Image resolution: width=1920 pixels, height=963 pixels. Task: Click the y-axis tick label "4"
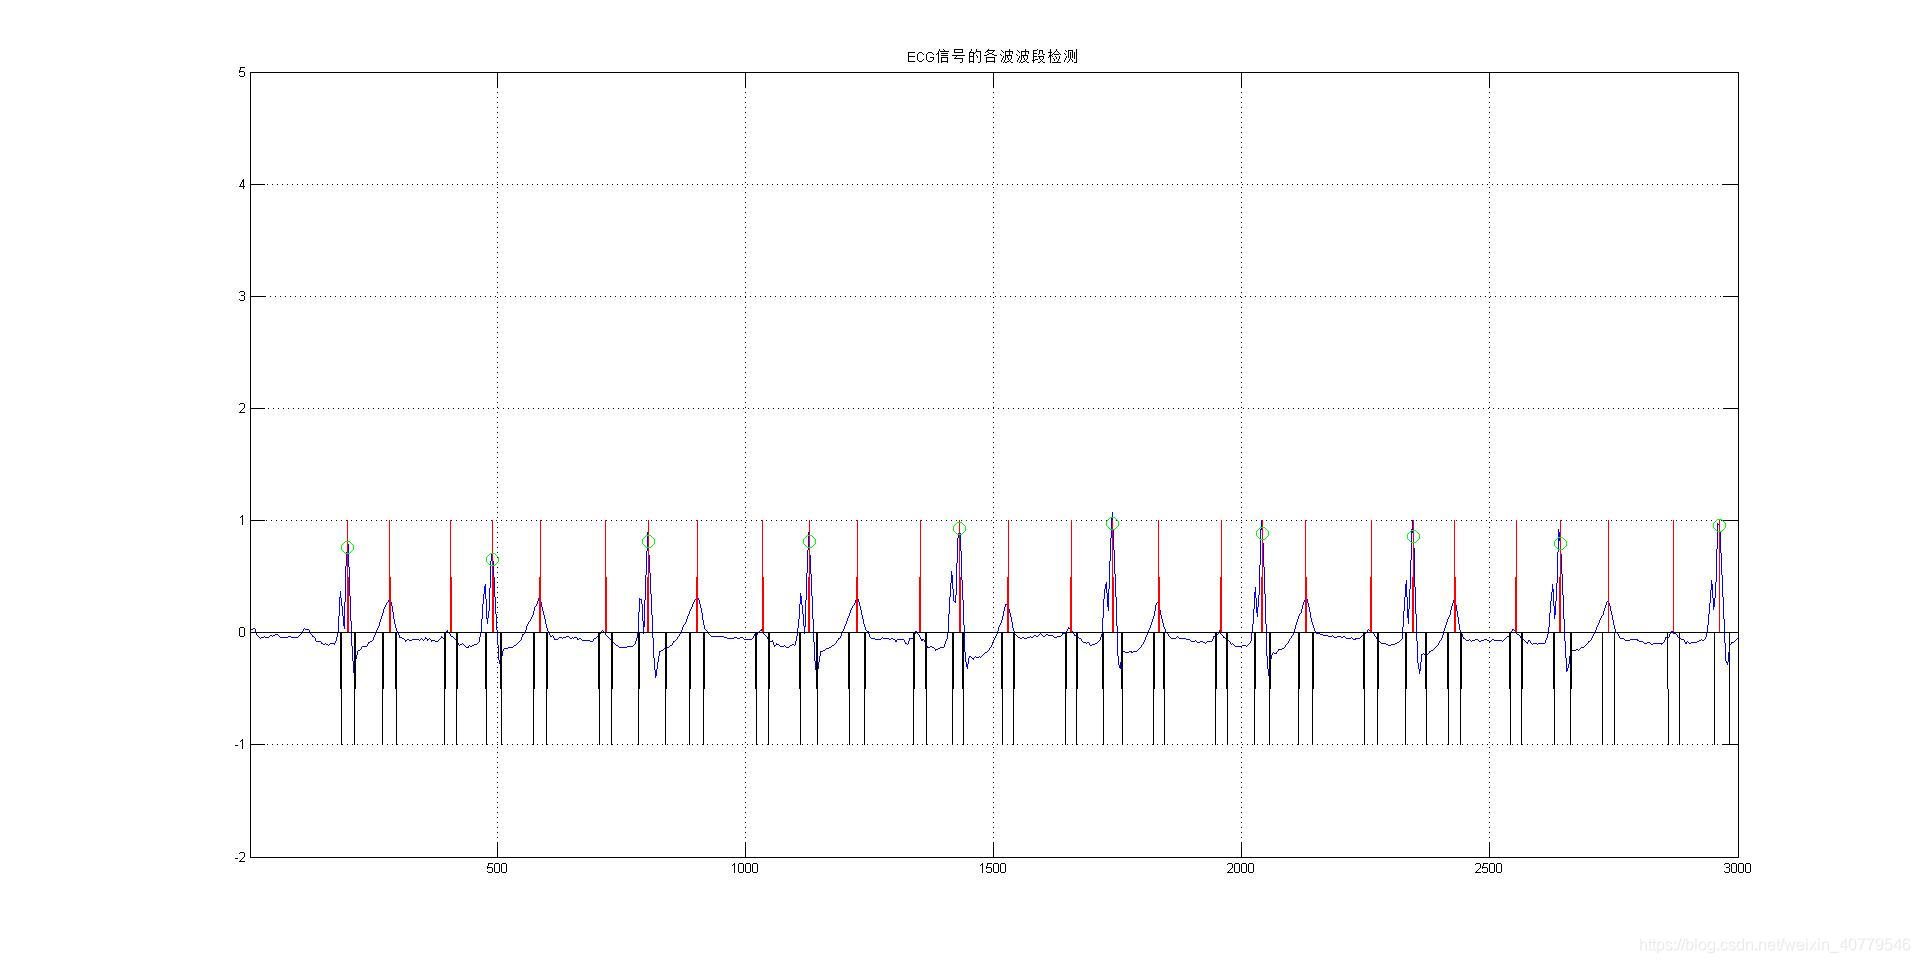(241, 184)
